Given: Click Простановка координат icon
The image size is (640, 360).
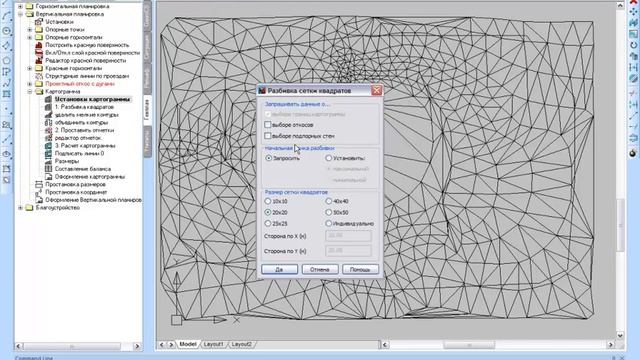Looking at the screenshot, I should click(39, 192).
